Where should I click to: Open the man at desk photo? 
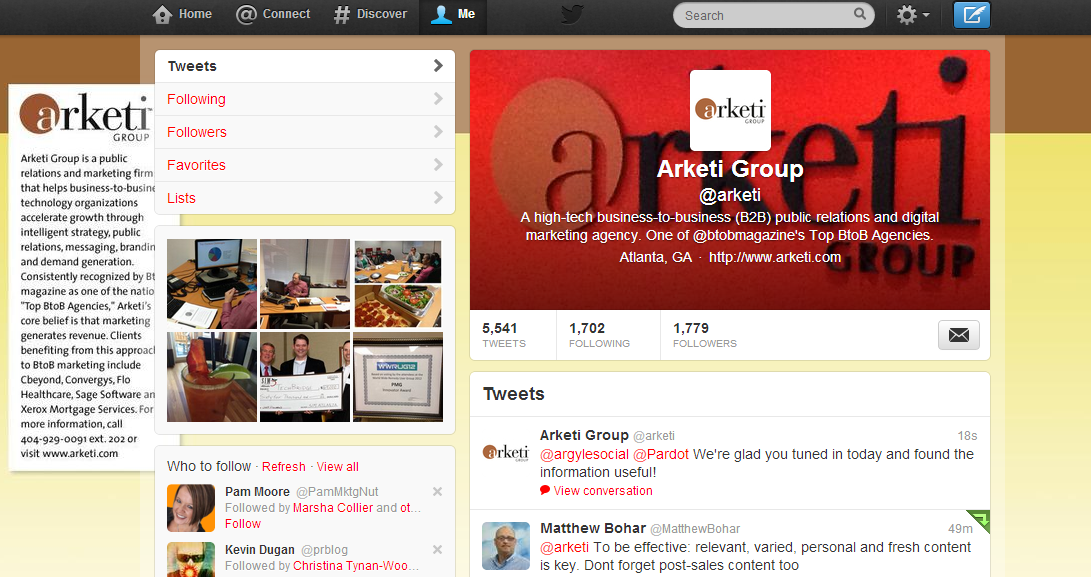(305, 283)
